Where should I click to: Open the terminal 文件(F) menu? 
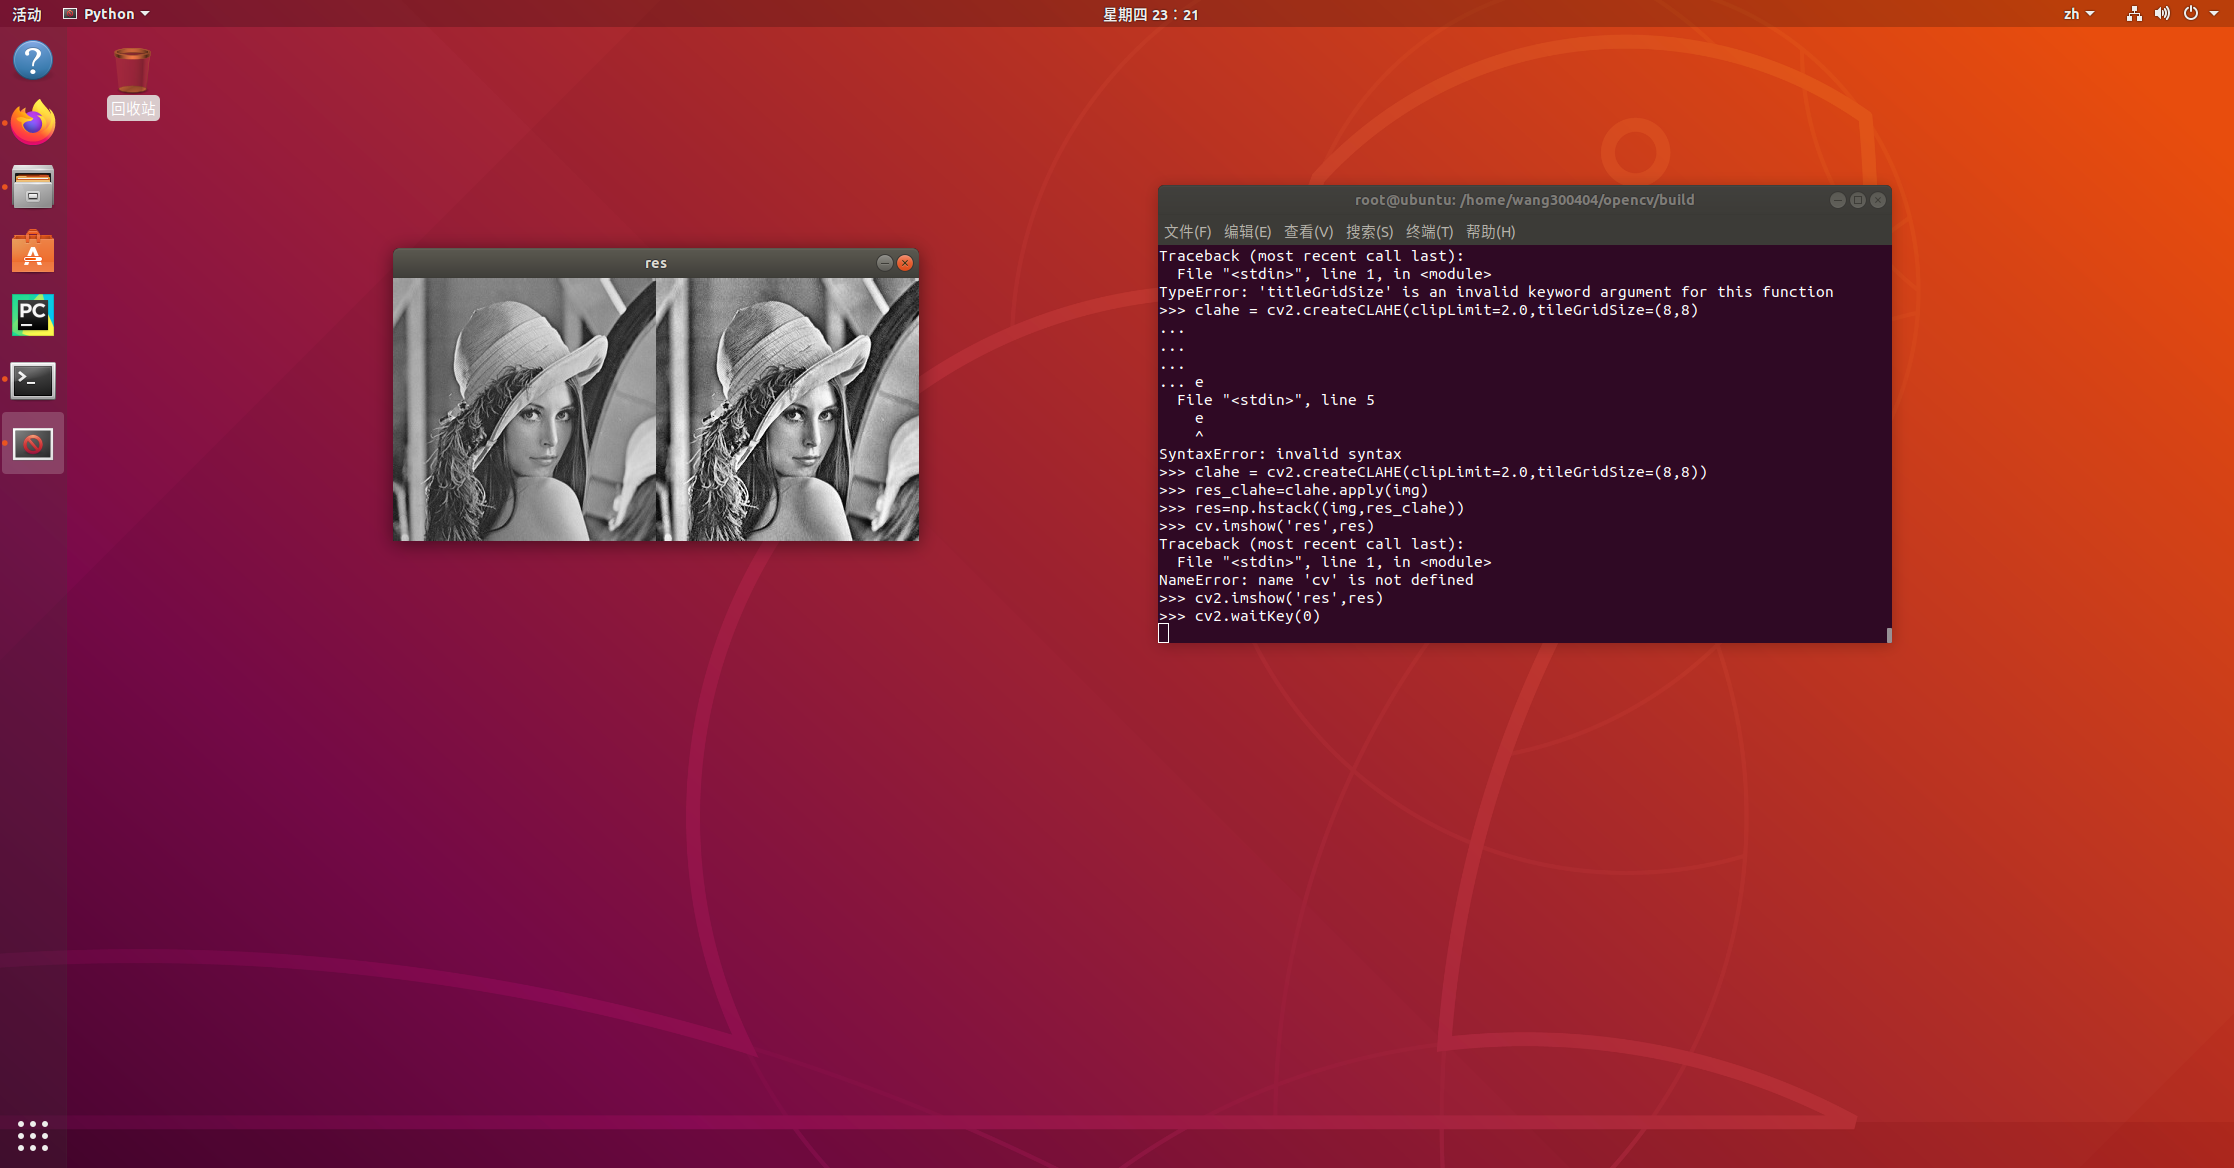(1187, 232)
